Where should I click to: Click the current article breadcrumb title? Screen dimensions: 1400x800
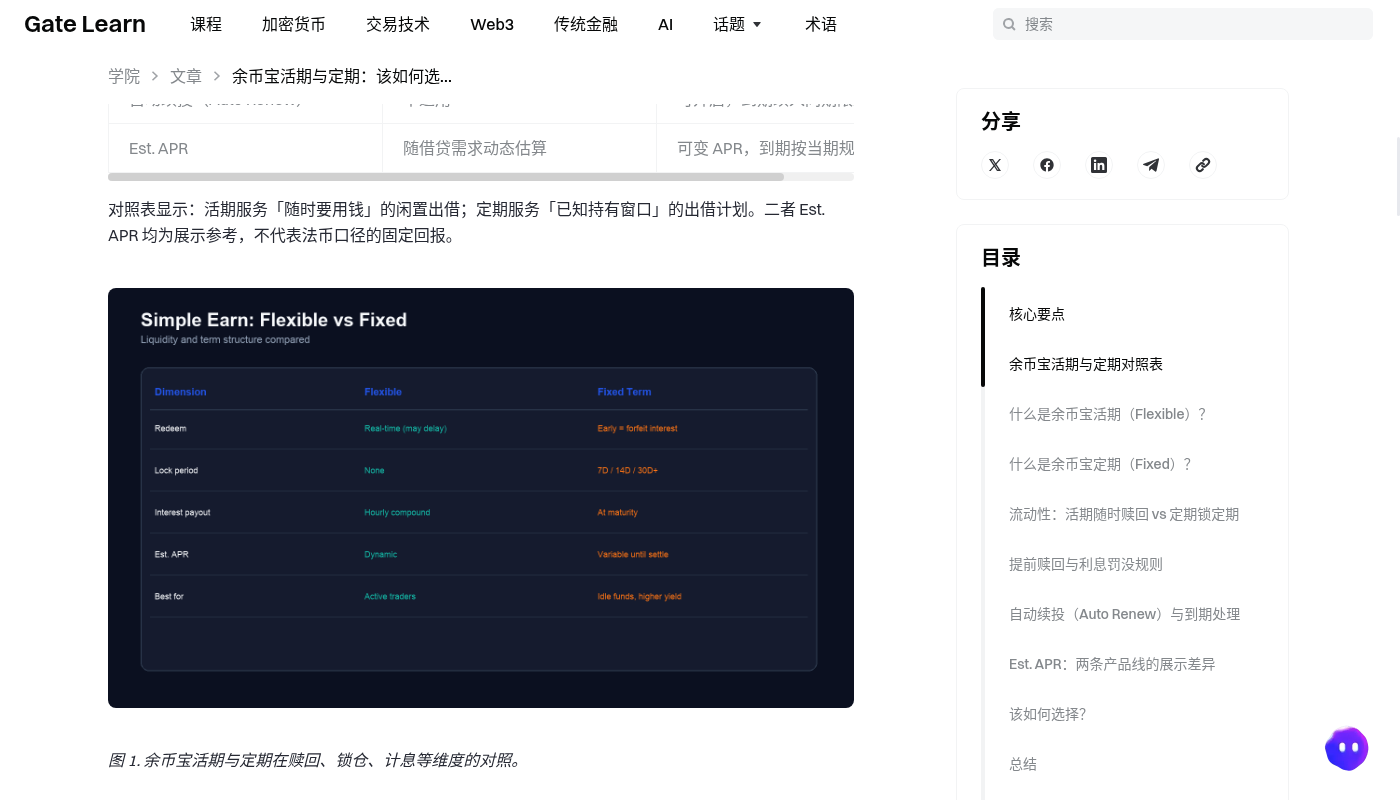342,76
